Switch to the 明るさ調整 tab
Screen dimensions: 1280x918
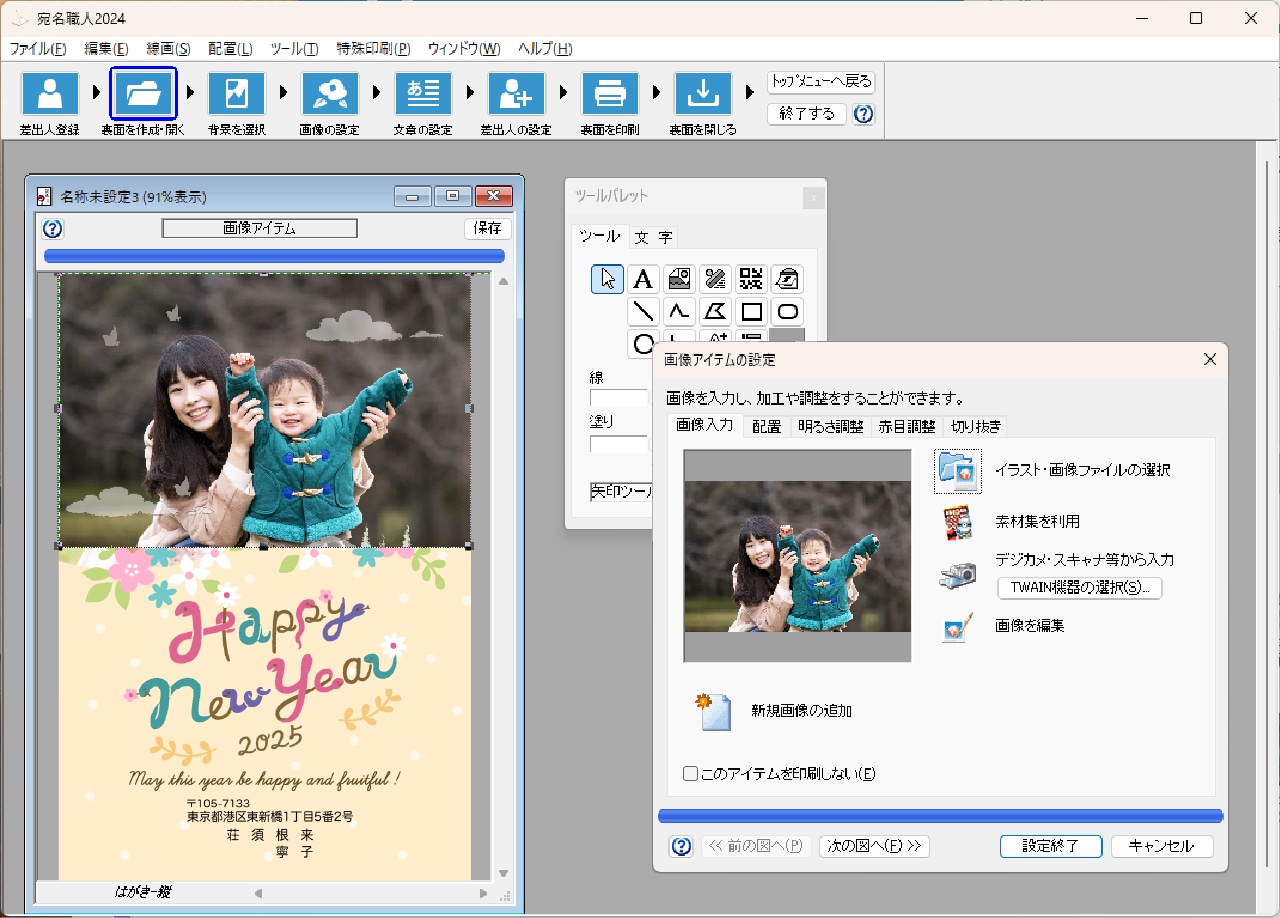[831, 426]
